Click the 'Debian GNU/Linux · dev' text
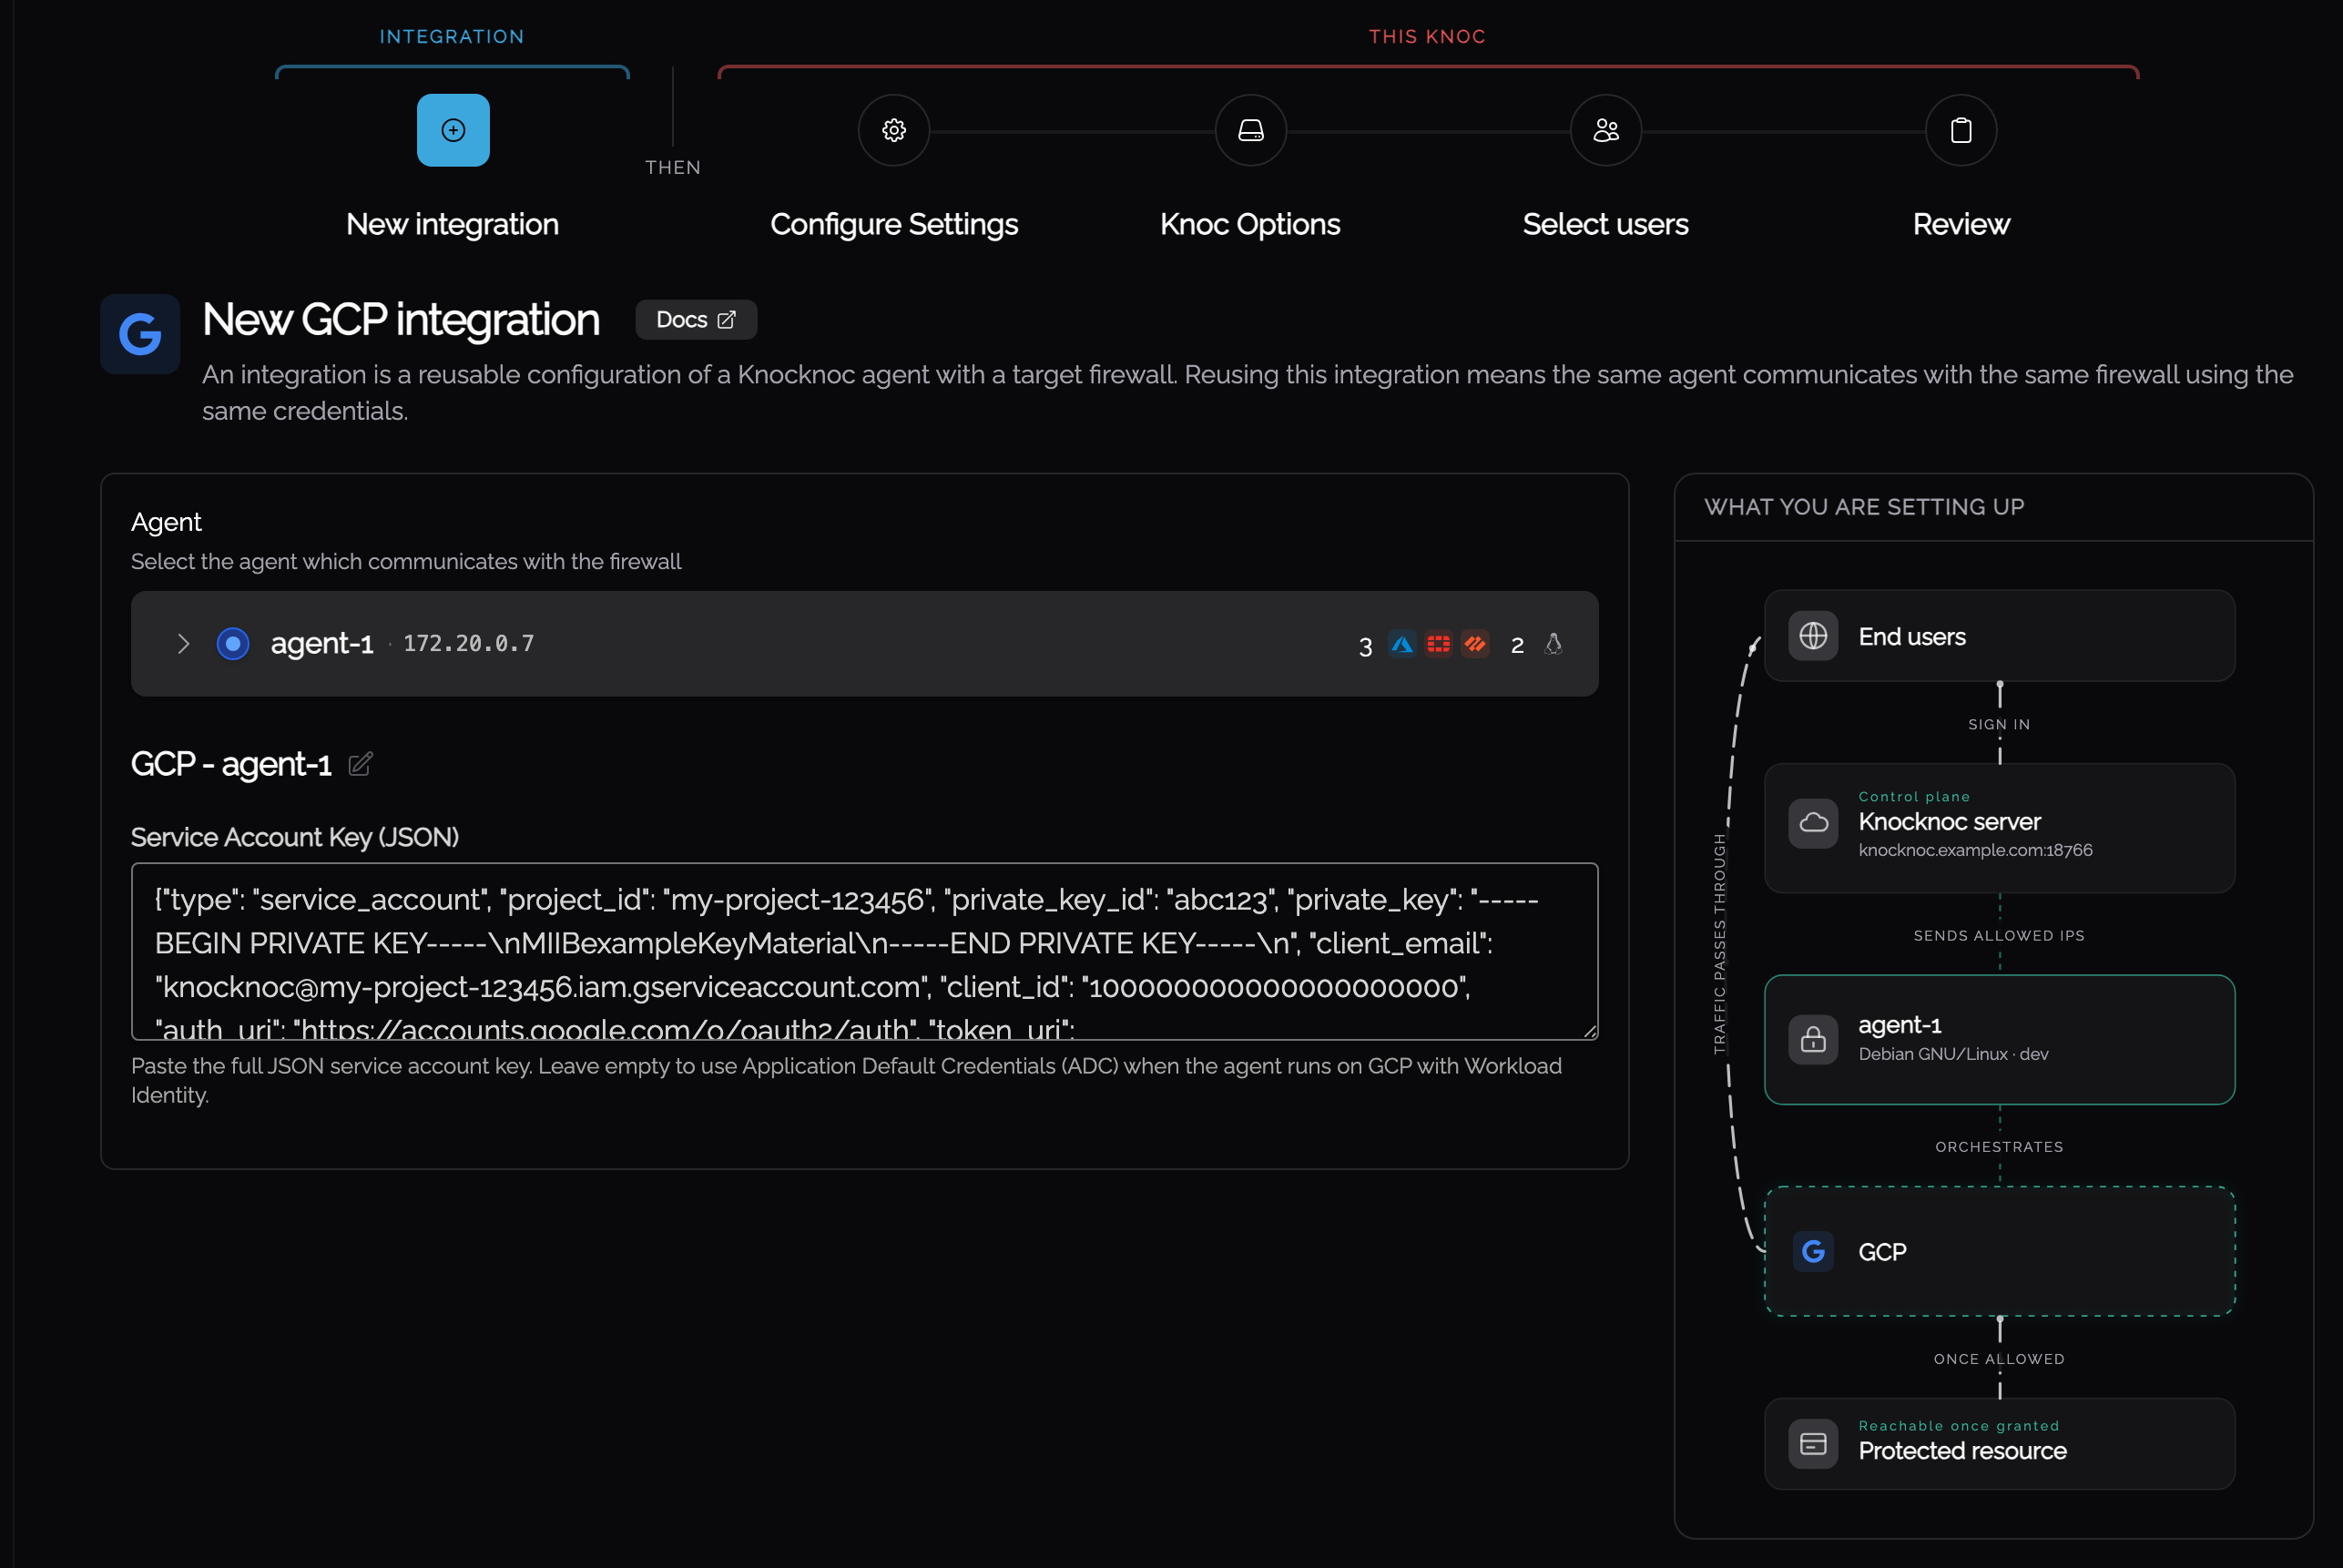This screenshot has height=1568, width=2343. point(1953,1054)
